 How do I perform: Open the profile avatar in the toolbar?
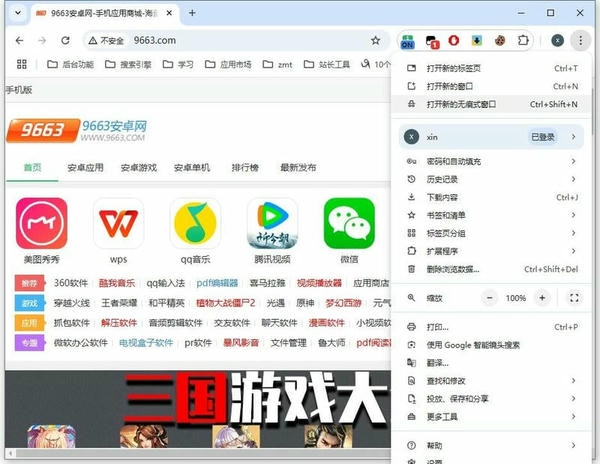(x=557, y=40)
